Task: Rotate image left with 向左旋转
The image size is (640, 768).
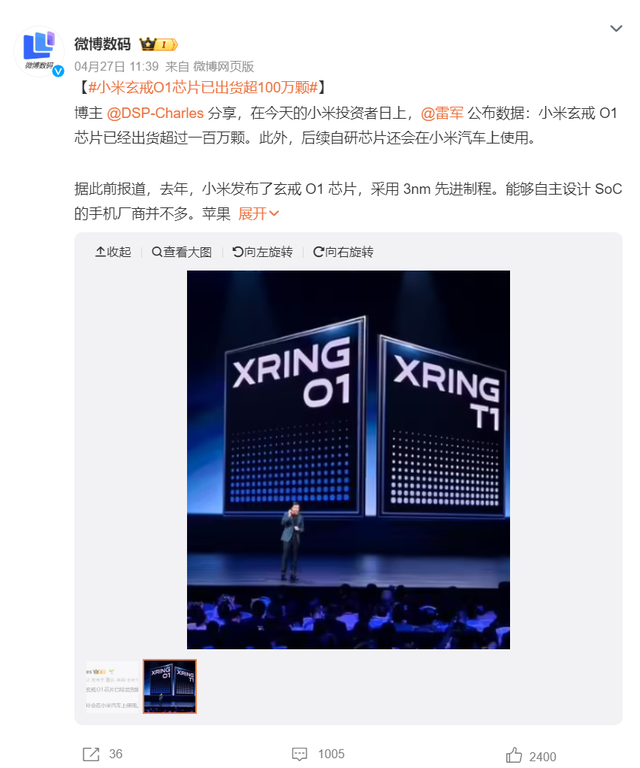Action: (262, 252)
